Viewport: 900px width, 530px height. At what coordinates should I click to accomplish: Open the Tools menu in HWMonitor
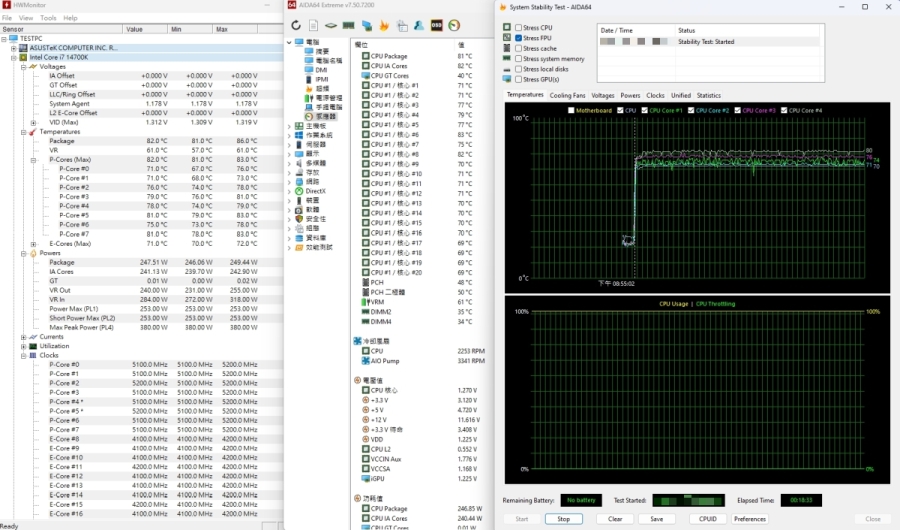[48, 18]
